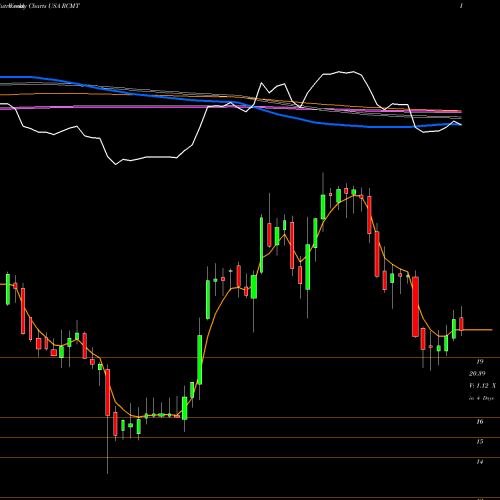Click the '20.39' last price value
500x500 pixels.
pos(477,374)
